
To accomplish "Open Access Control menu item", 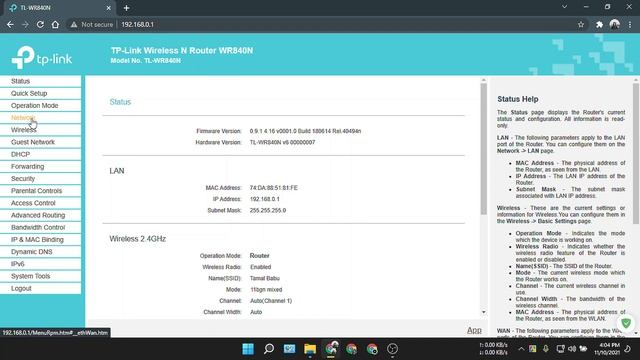I will pyautogui.click(x=41, y=203).
